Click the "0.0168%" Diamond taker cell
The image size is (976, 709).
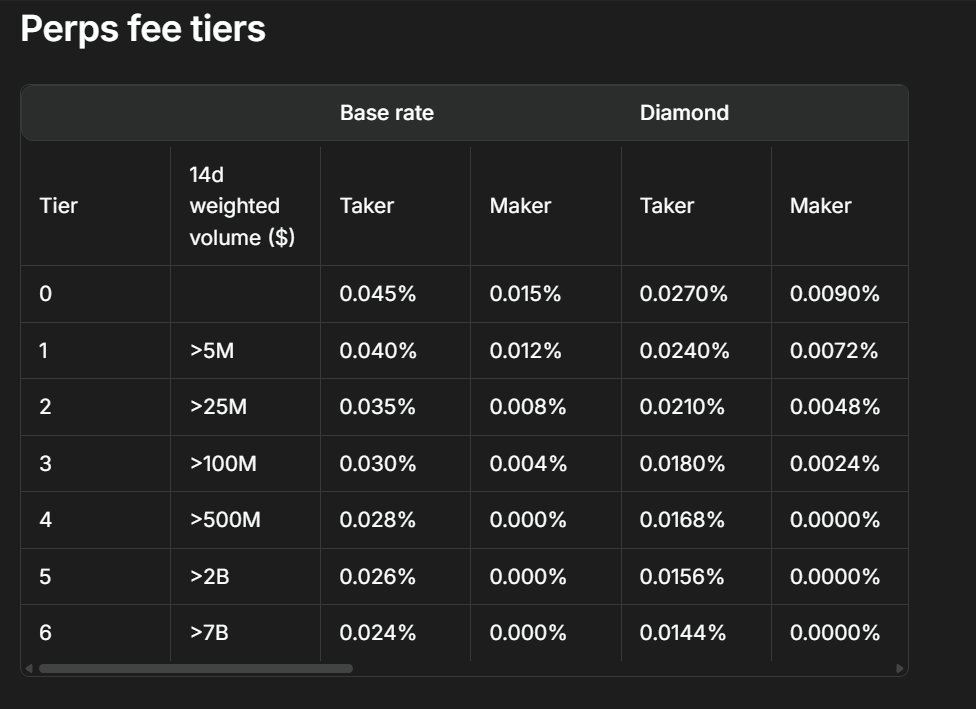[x=683, y=520]
